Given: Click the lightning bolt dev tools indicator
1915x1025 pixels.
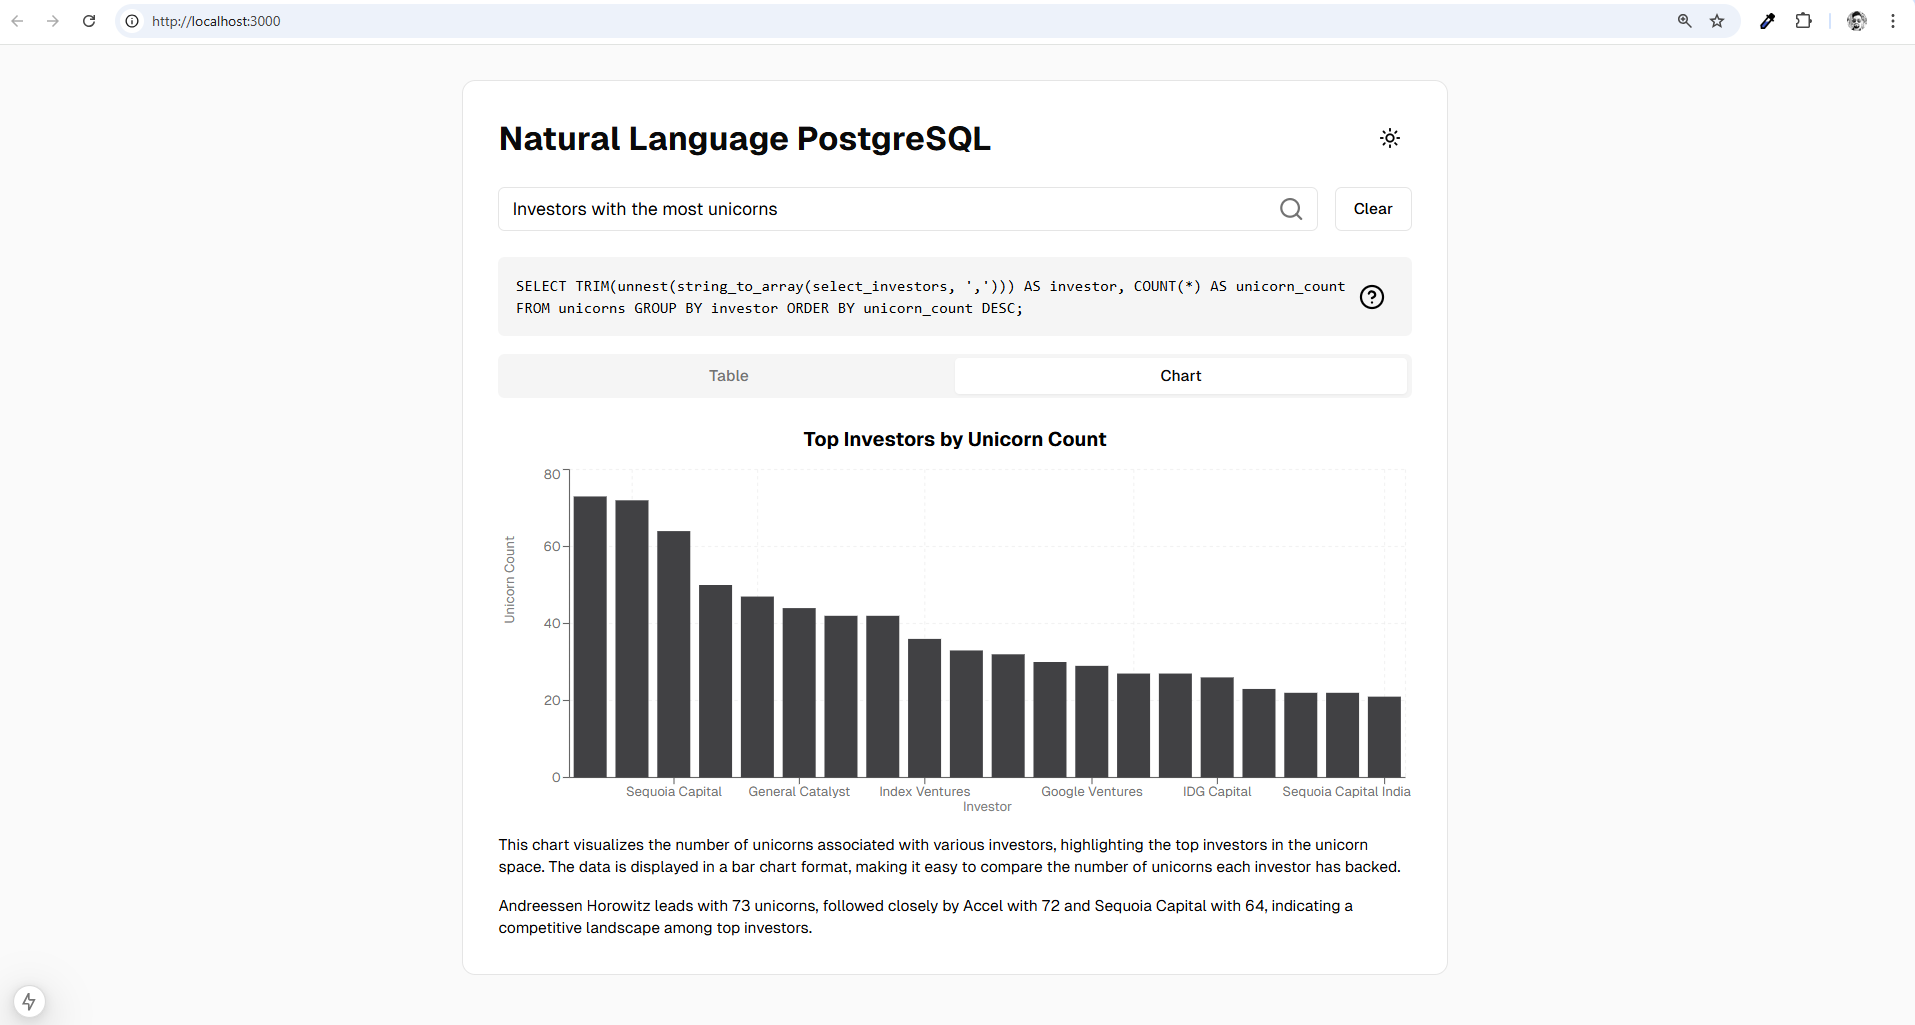Looking at the screenshot, I should tap(29, 1001).
